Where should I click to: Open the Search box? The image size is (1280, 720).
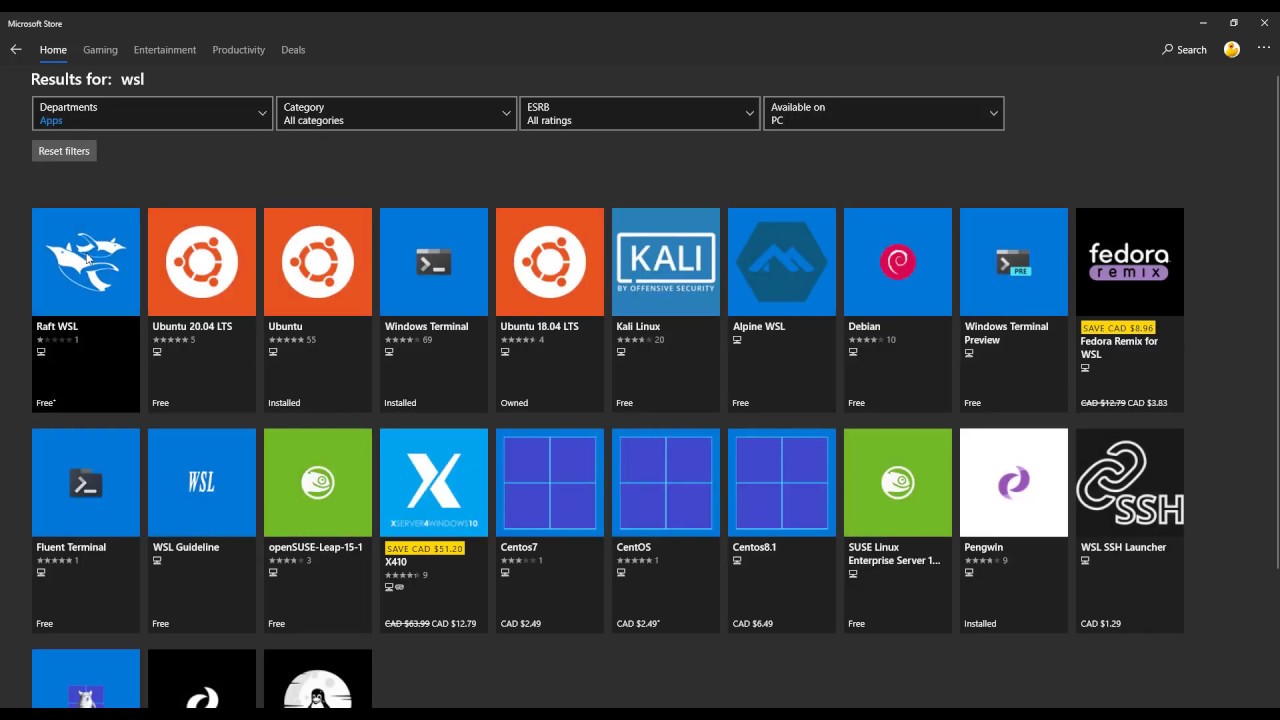coord(1185,50)
